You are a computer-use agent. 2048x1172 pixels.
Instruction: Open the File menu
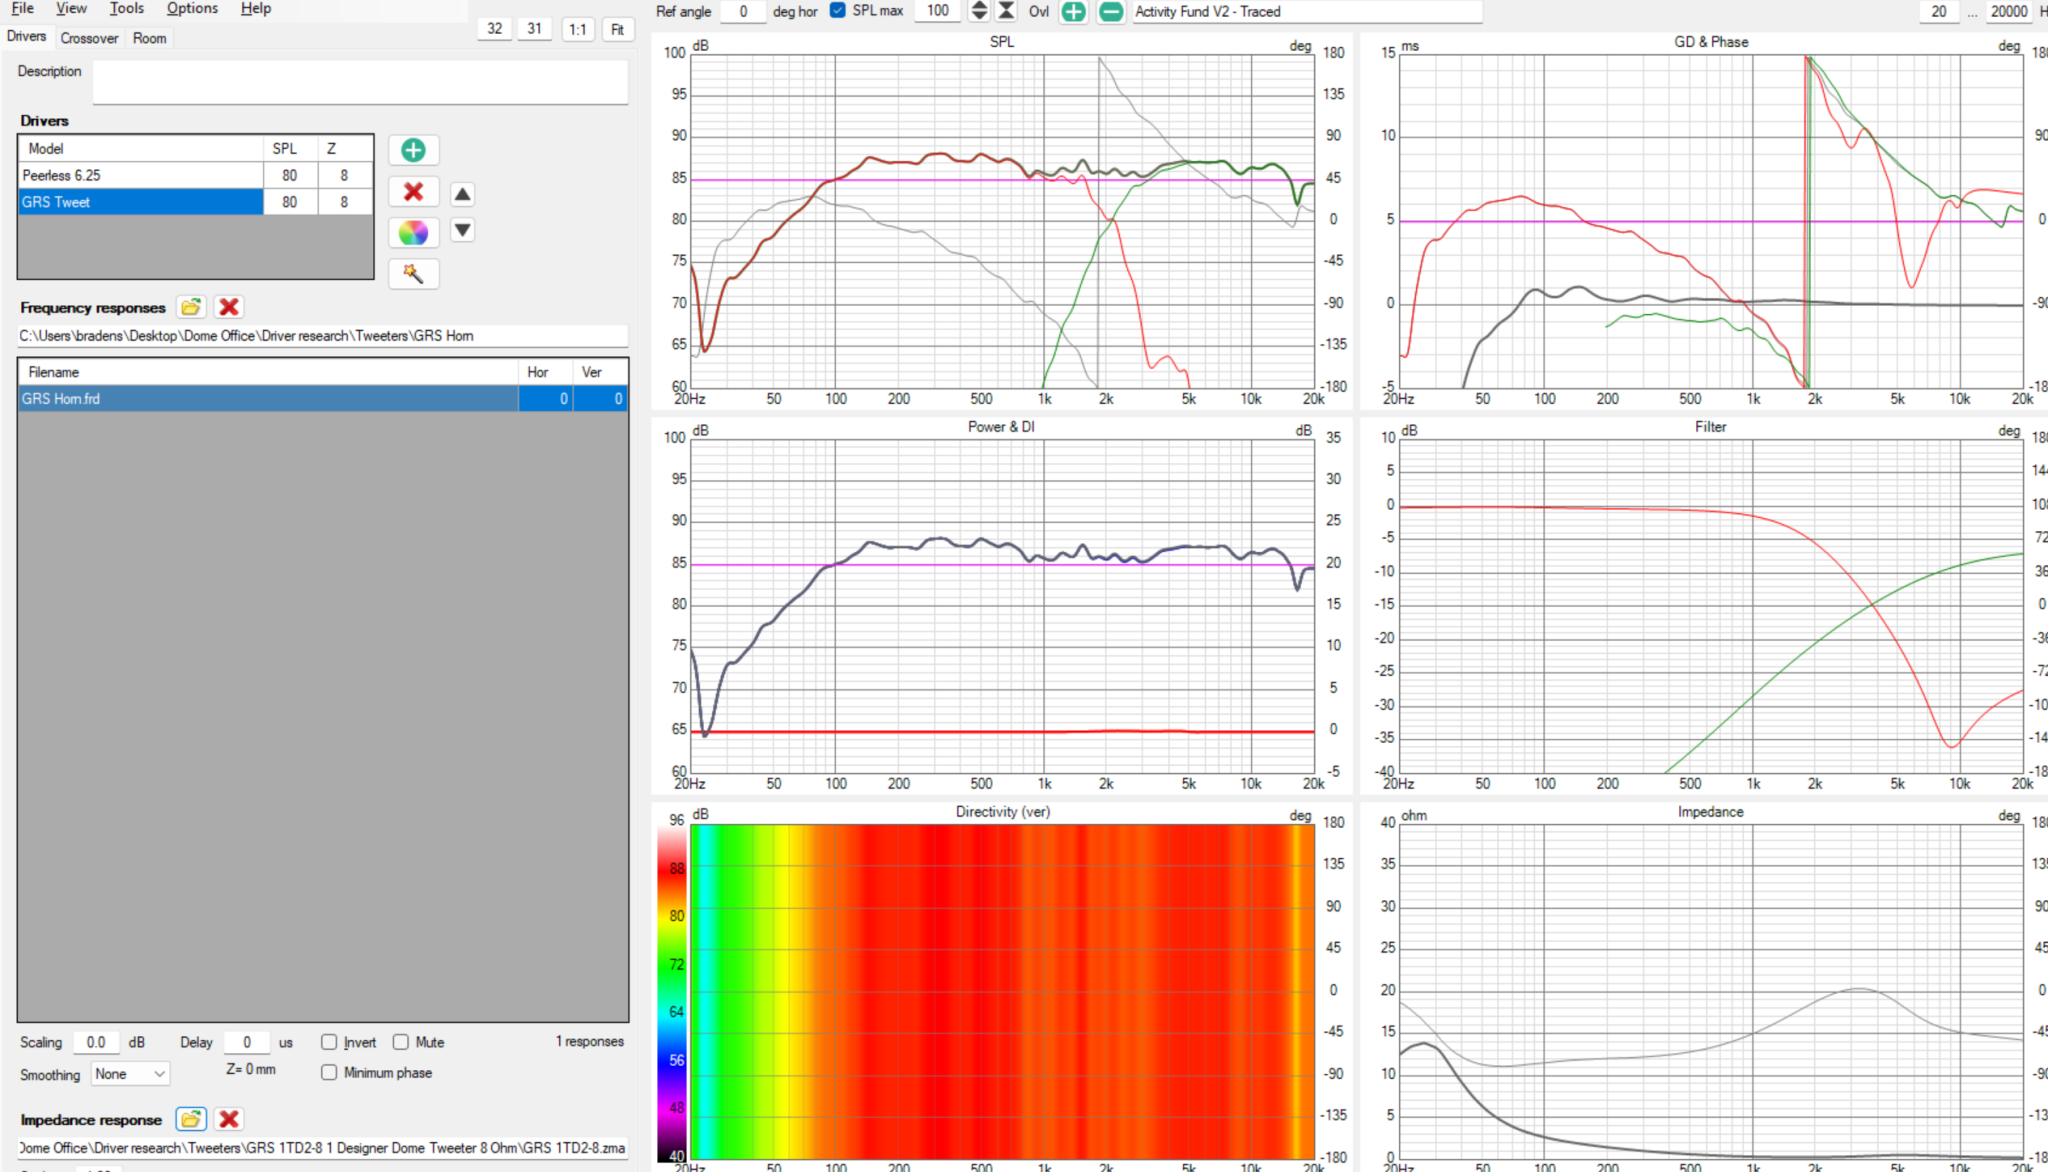point(23,8)
